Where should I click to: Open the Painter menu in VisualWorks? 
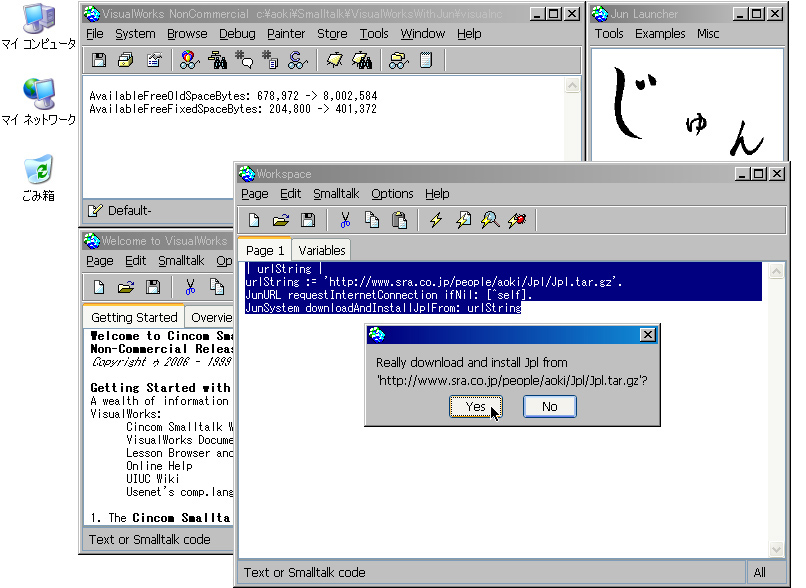pos(286,34)
